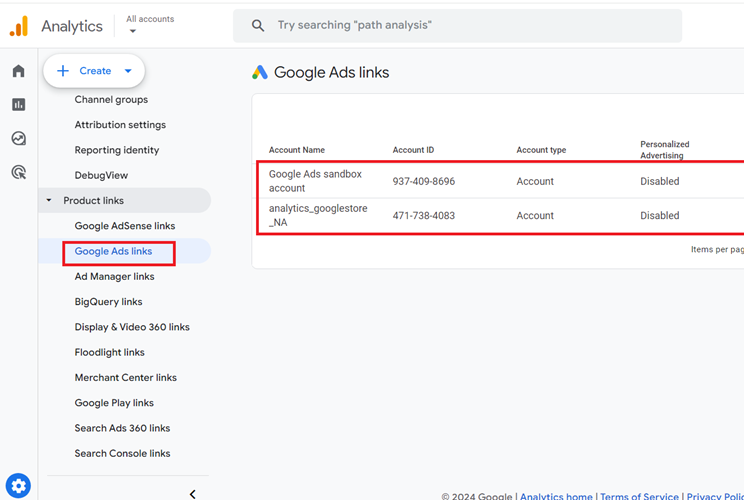The image size is (744, 500).
Task: Click the Google Ads logo icon
Action: [260, 73]
